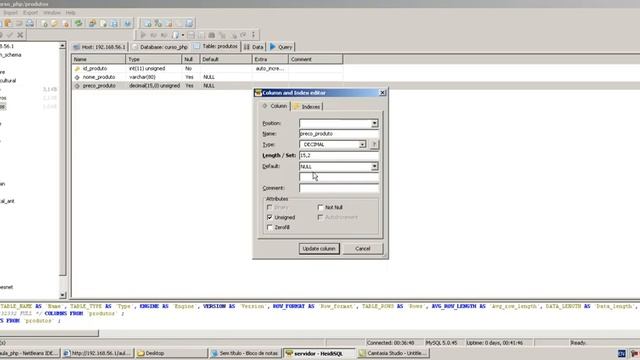This screenshot has height=360, width=640.
Task: Open the http://192.168.56.1 browser taskbar button
Action: (98, 353)
